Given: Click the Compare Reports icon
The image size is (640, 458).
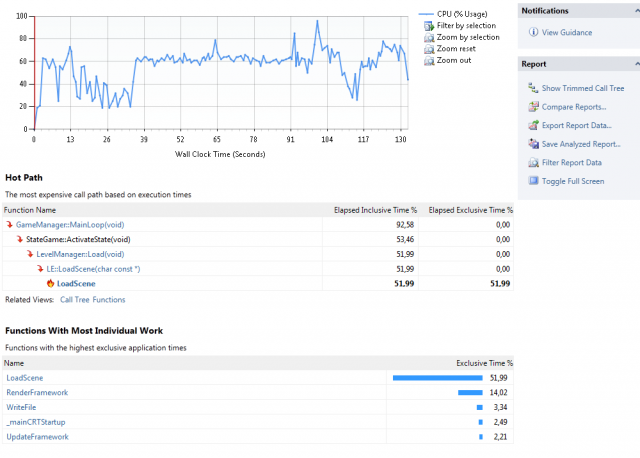Looking at the screenshot, I should (532, 107).
